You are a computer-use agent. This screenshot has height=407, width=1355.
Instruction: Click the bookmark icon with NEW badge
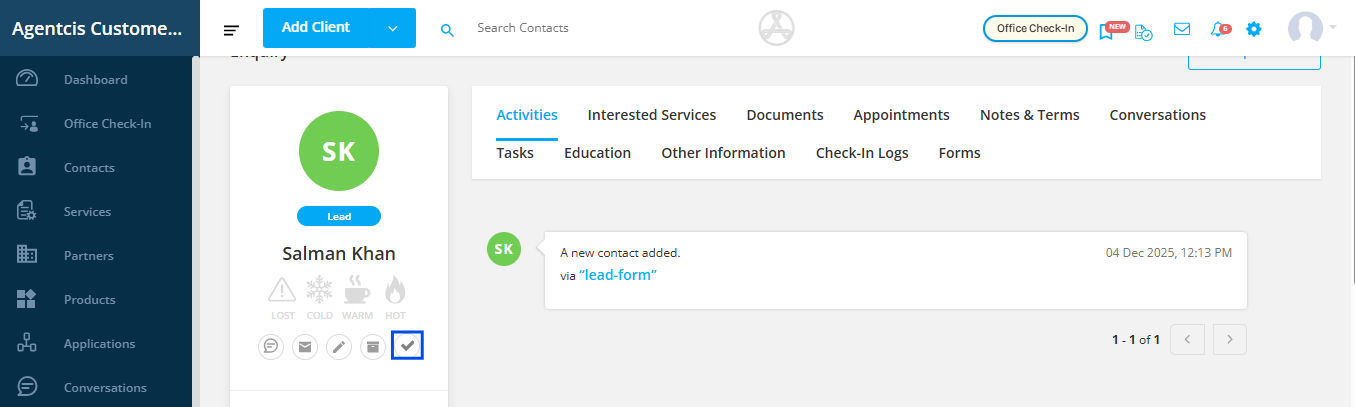1107,31
